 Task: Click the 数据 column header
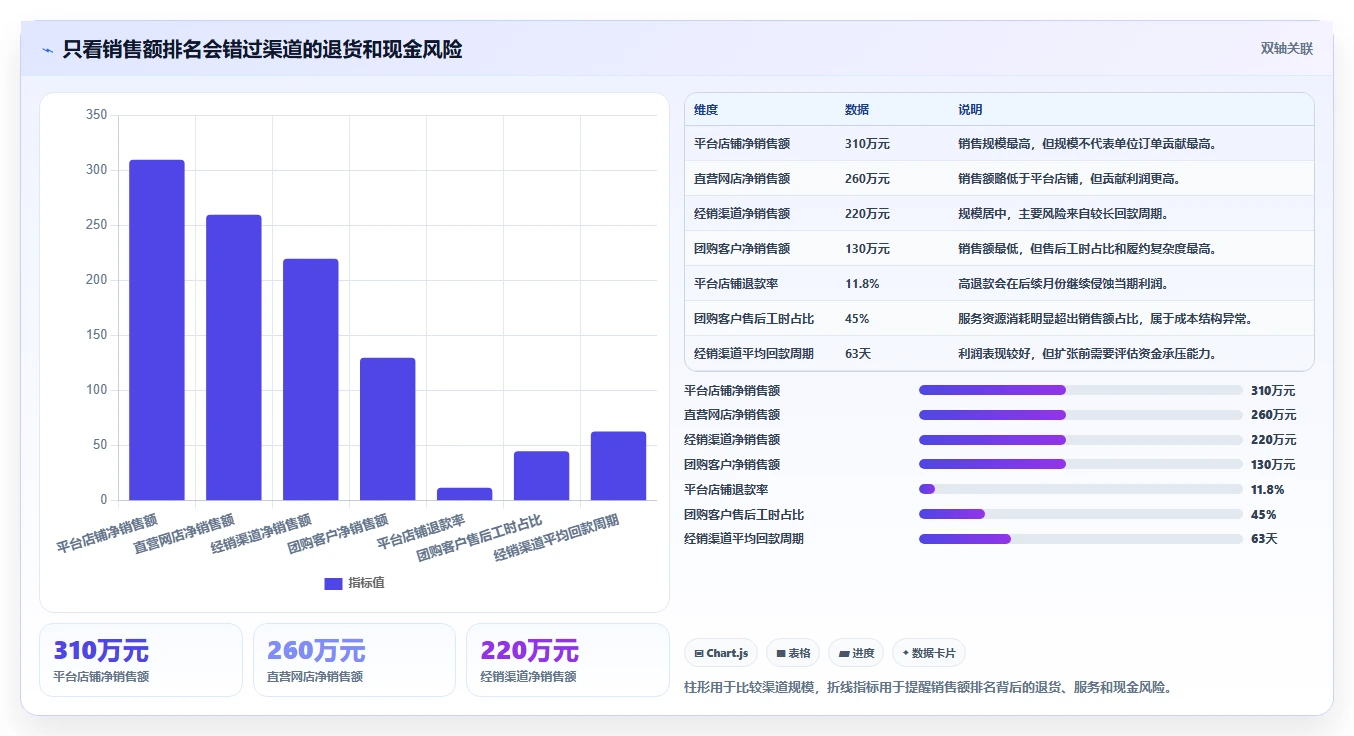pyautogui.click(x=857, y=110)
